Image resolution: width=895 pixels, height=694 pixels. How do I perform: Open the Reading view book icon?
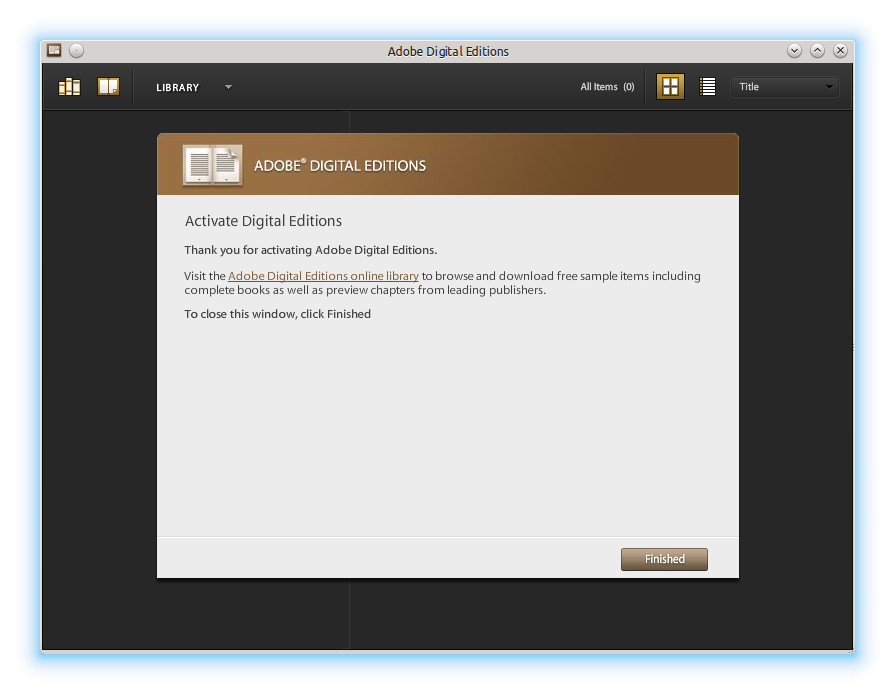[x=108, y=87]
